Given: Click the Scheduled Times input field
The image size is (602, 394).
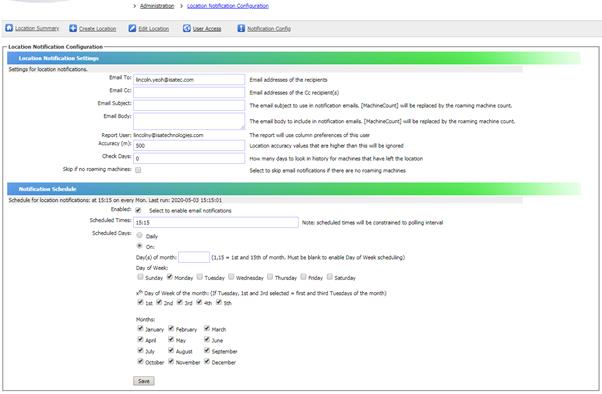Looking at the screenshot, I should 216,222.
